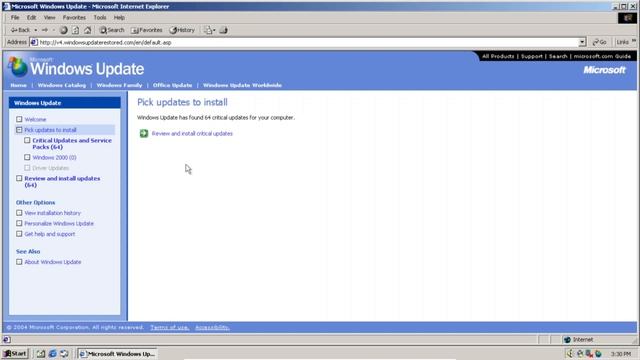Open the Mail button dropdown arrow
Viewport: 640px width, 360px height.
(214, 30)
